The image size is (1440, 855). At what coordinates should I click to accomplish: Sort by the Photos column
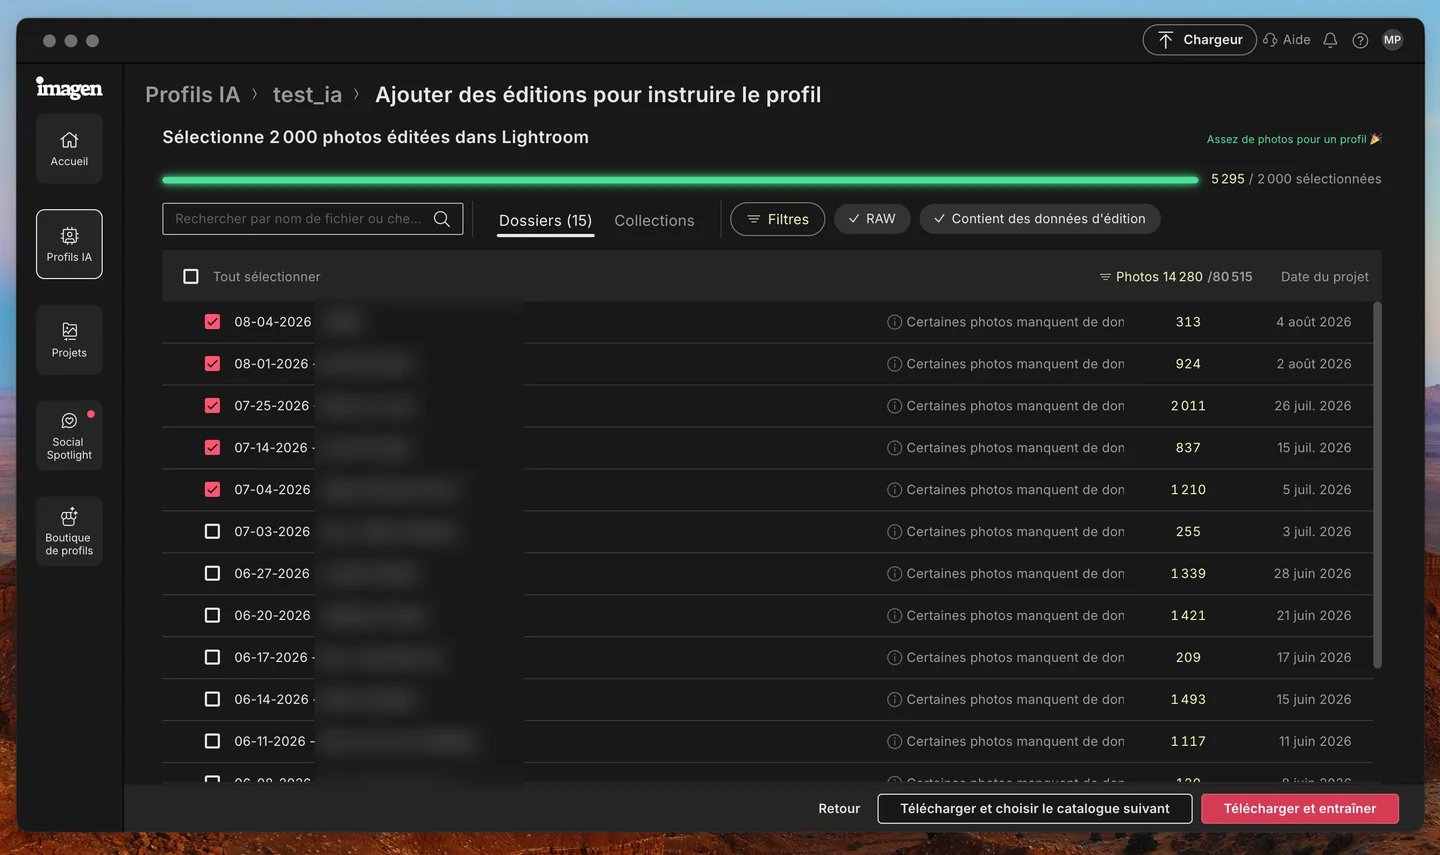(x=1175, y=277)
